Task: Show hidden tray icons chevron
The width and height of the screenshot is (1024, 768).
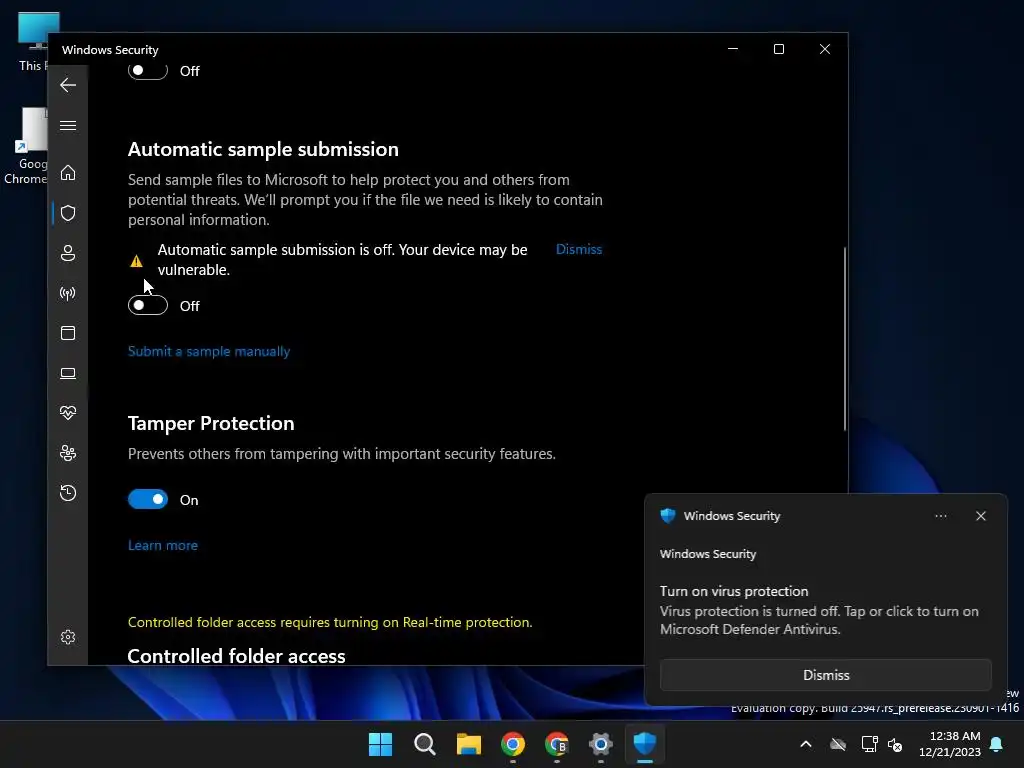Action: (x=806, y=744)
